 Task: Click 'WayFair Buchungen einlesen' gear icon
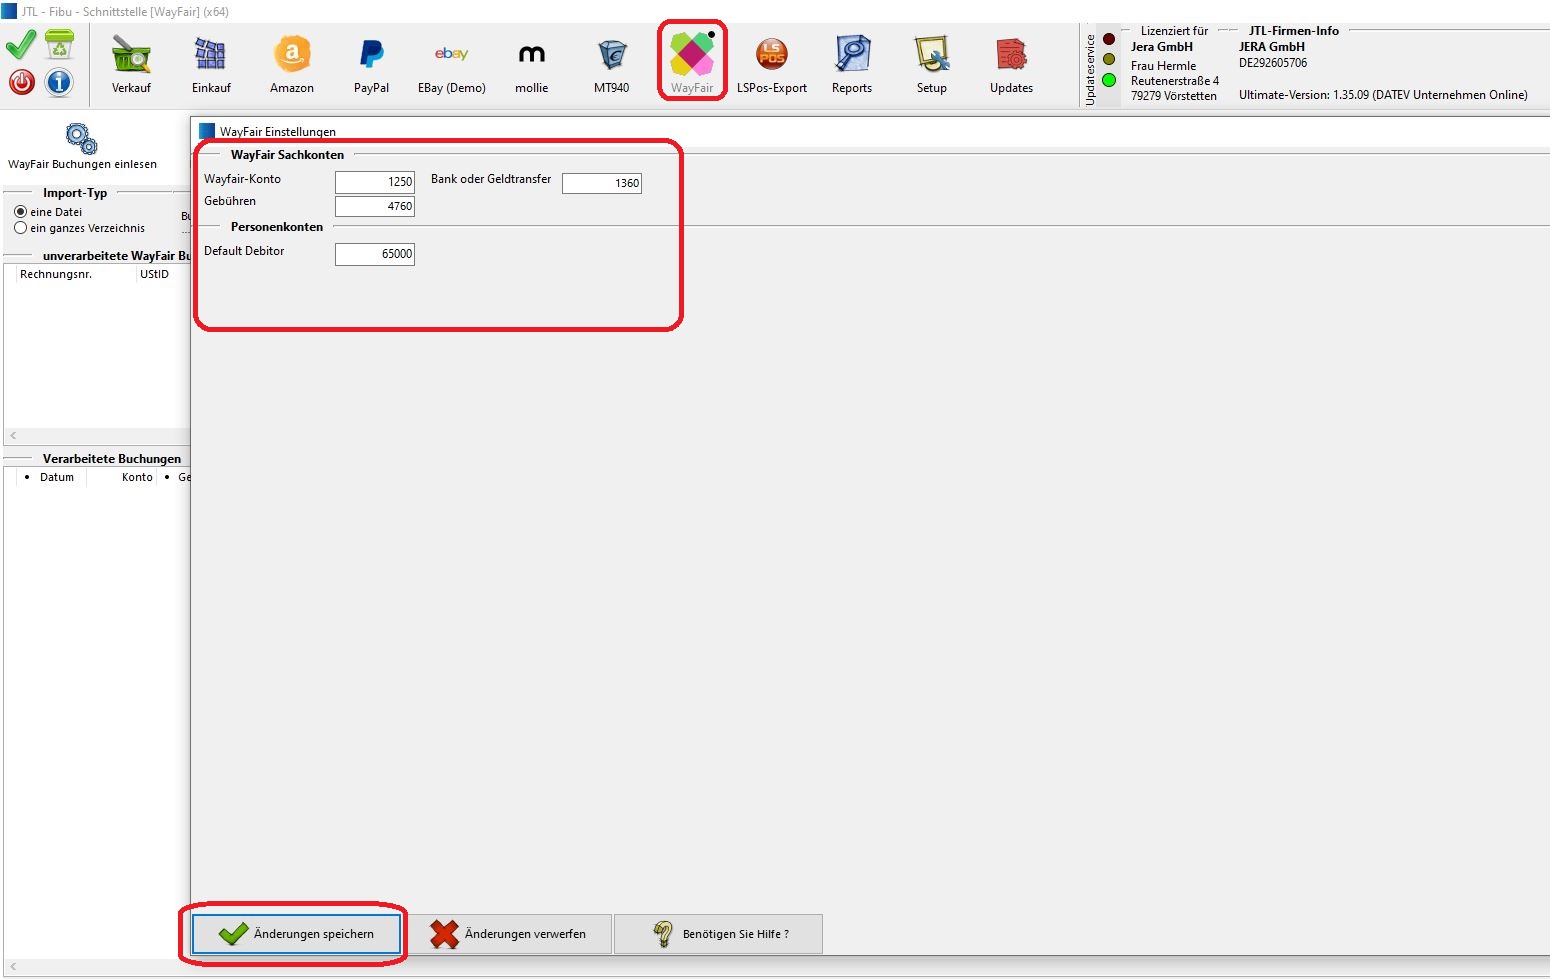tap(81, 139)
